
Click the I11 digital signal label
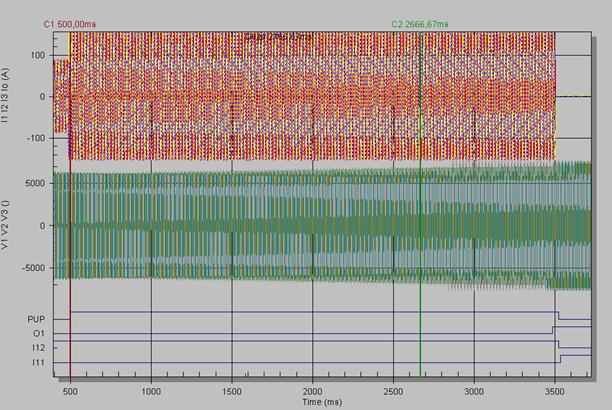tap(38, 362)
